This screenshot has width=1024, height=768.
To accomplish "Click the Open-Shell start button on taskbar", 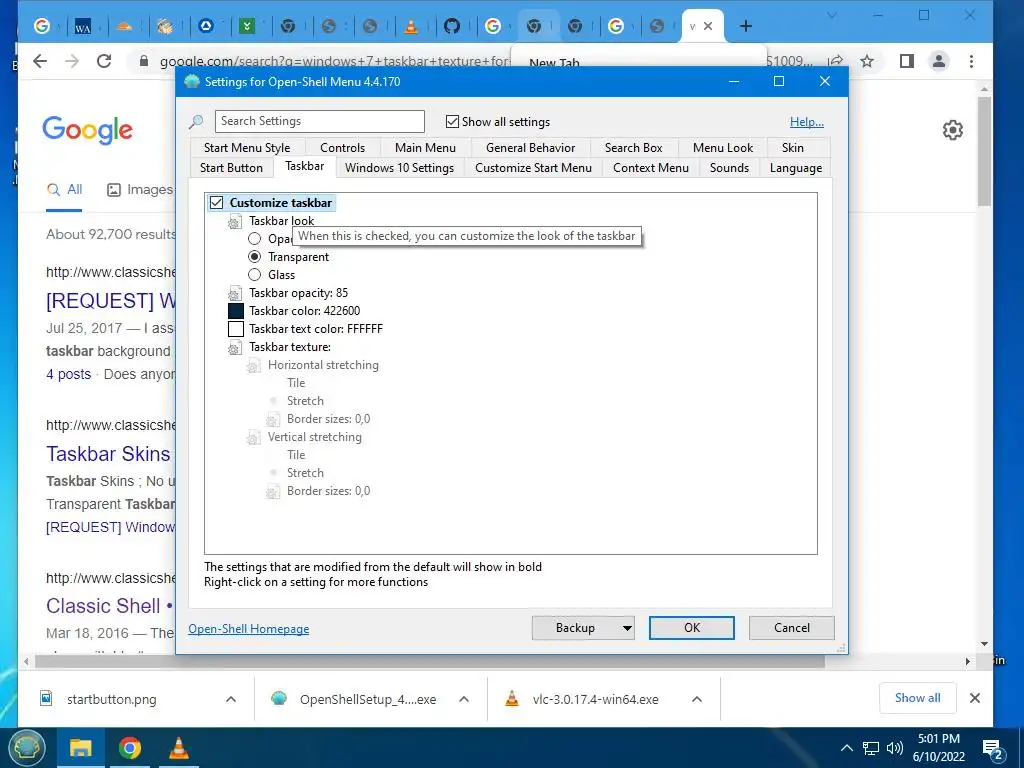I will [x=26, y=748].
